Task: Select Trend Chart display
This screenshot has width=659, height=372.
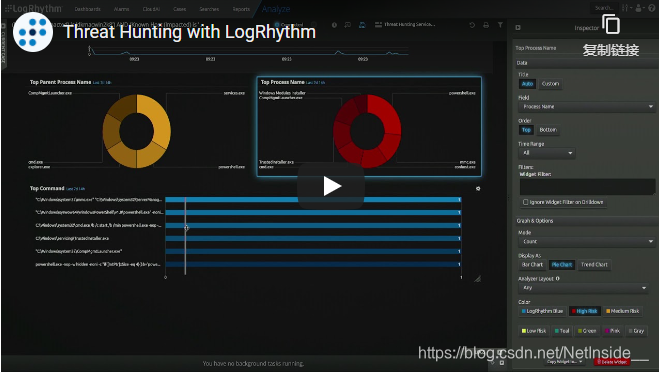Action: pyautogui.click(x=594, y=265)
